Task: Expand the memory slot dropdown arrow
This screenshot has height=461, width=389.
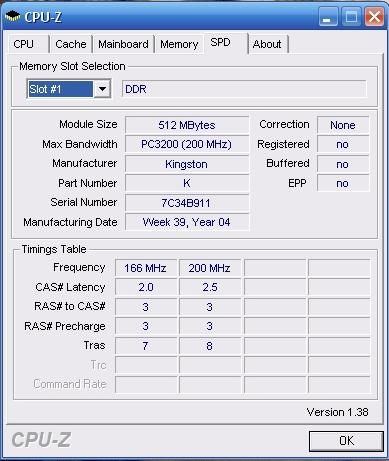Action: coord(102,89)
